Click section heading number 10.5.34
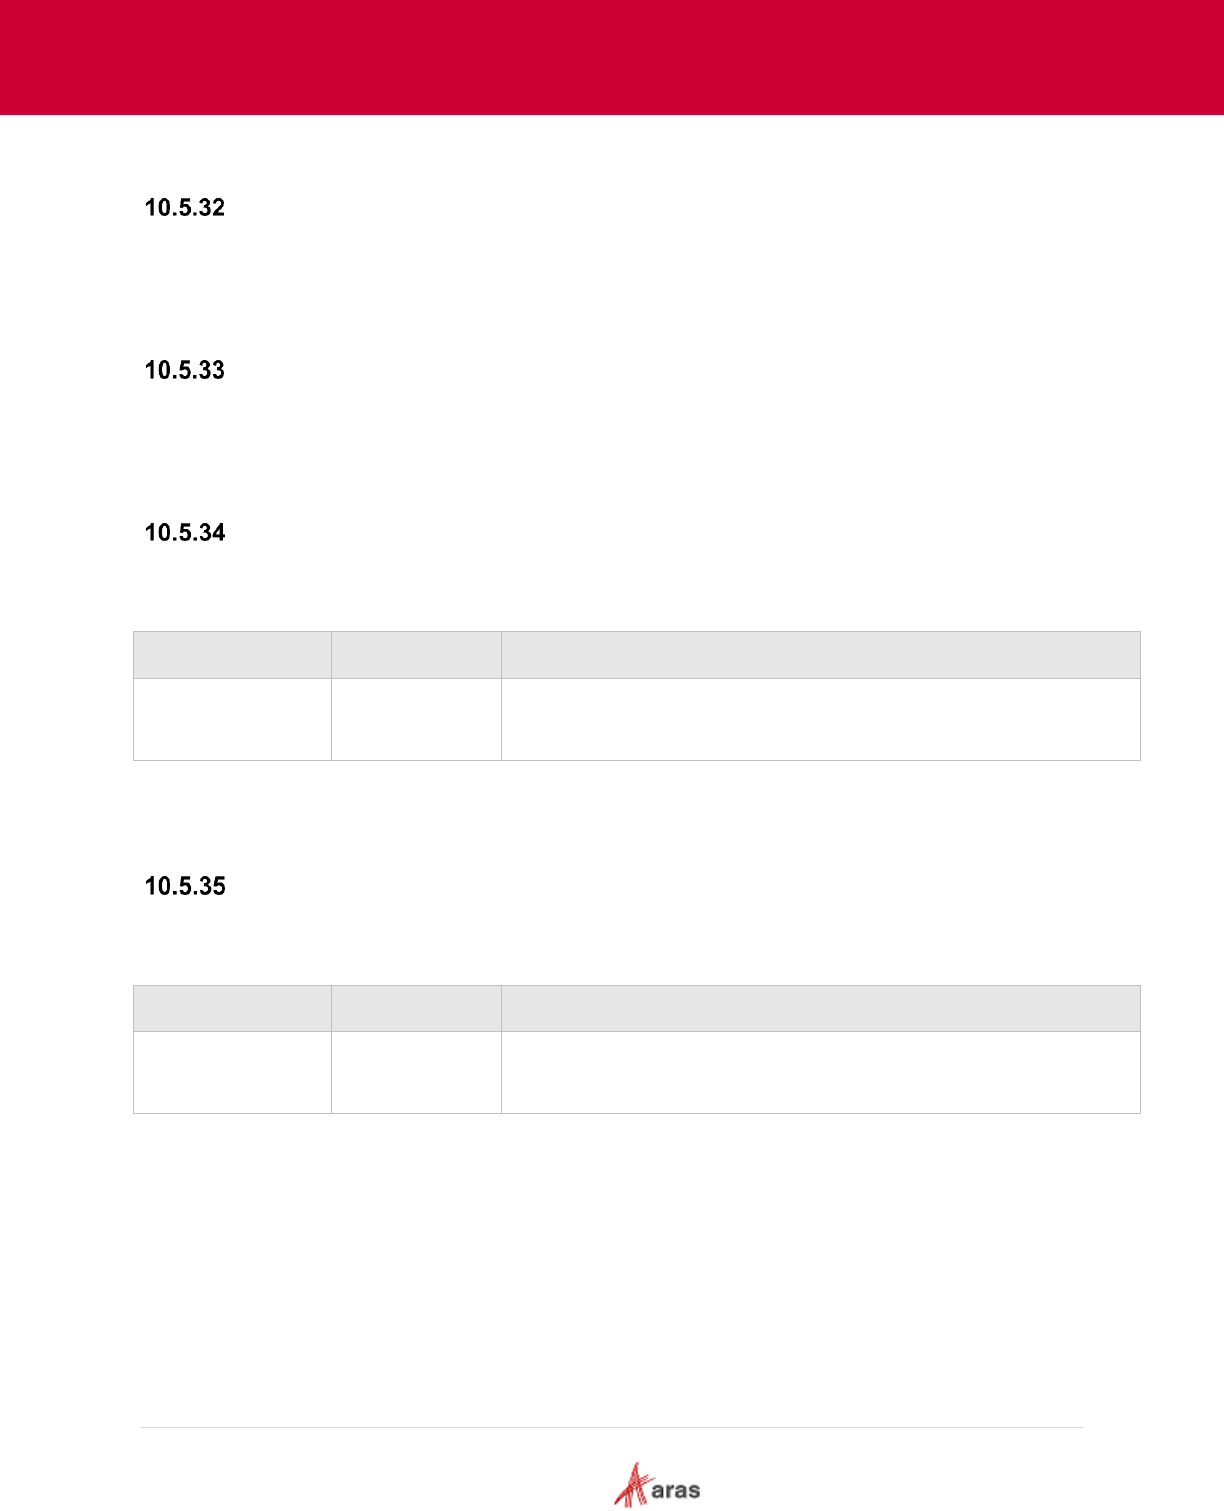Screen dimensions: 1224x1511 coord(185,533)
